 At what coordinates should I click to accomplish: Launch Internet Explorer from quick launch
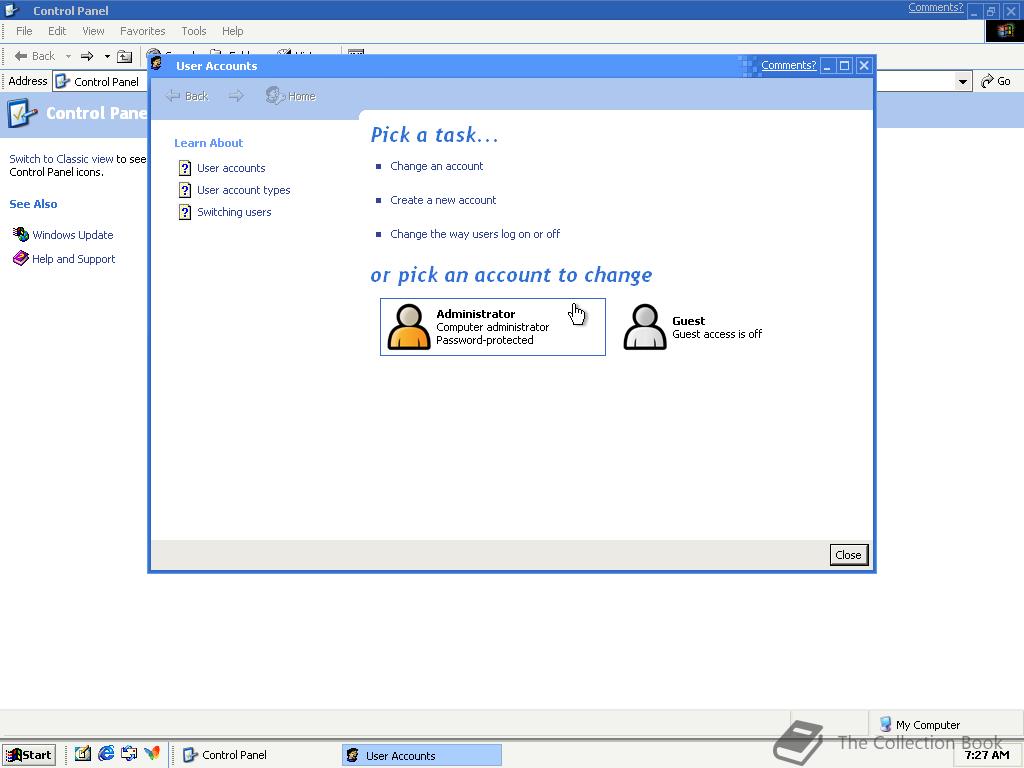(106, 754)
